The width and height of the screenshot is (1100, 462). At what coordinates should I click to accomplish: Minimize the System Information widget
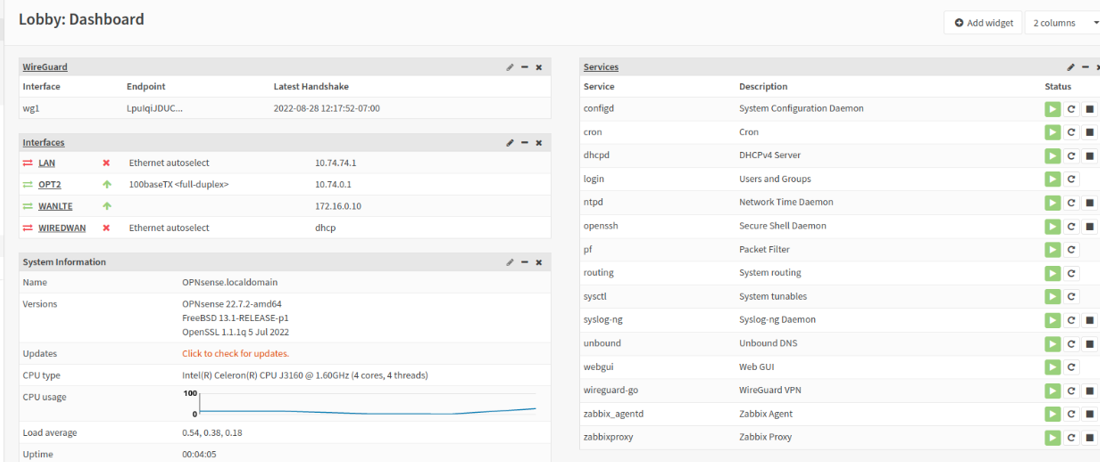click(525, 262)
